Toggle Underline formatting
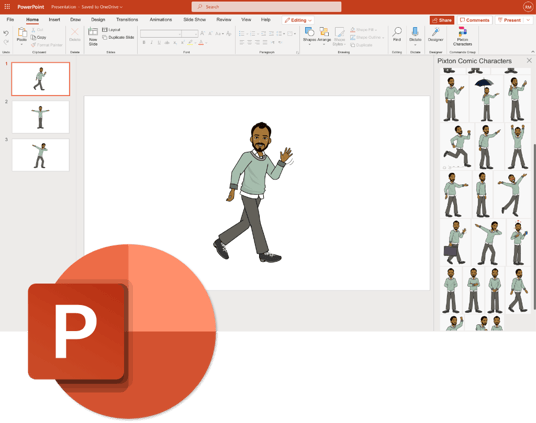This screenshot has width=536, height=423. click(x=159, y=43)
